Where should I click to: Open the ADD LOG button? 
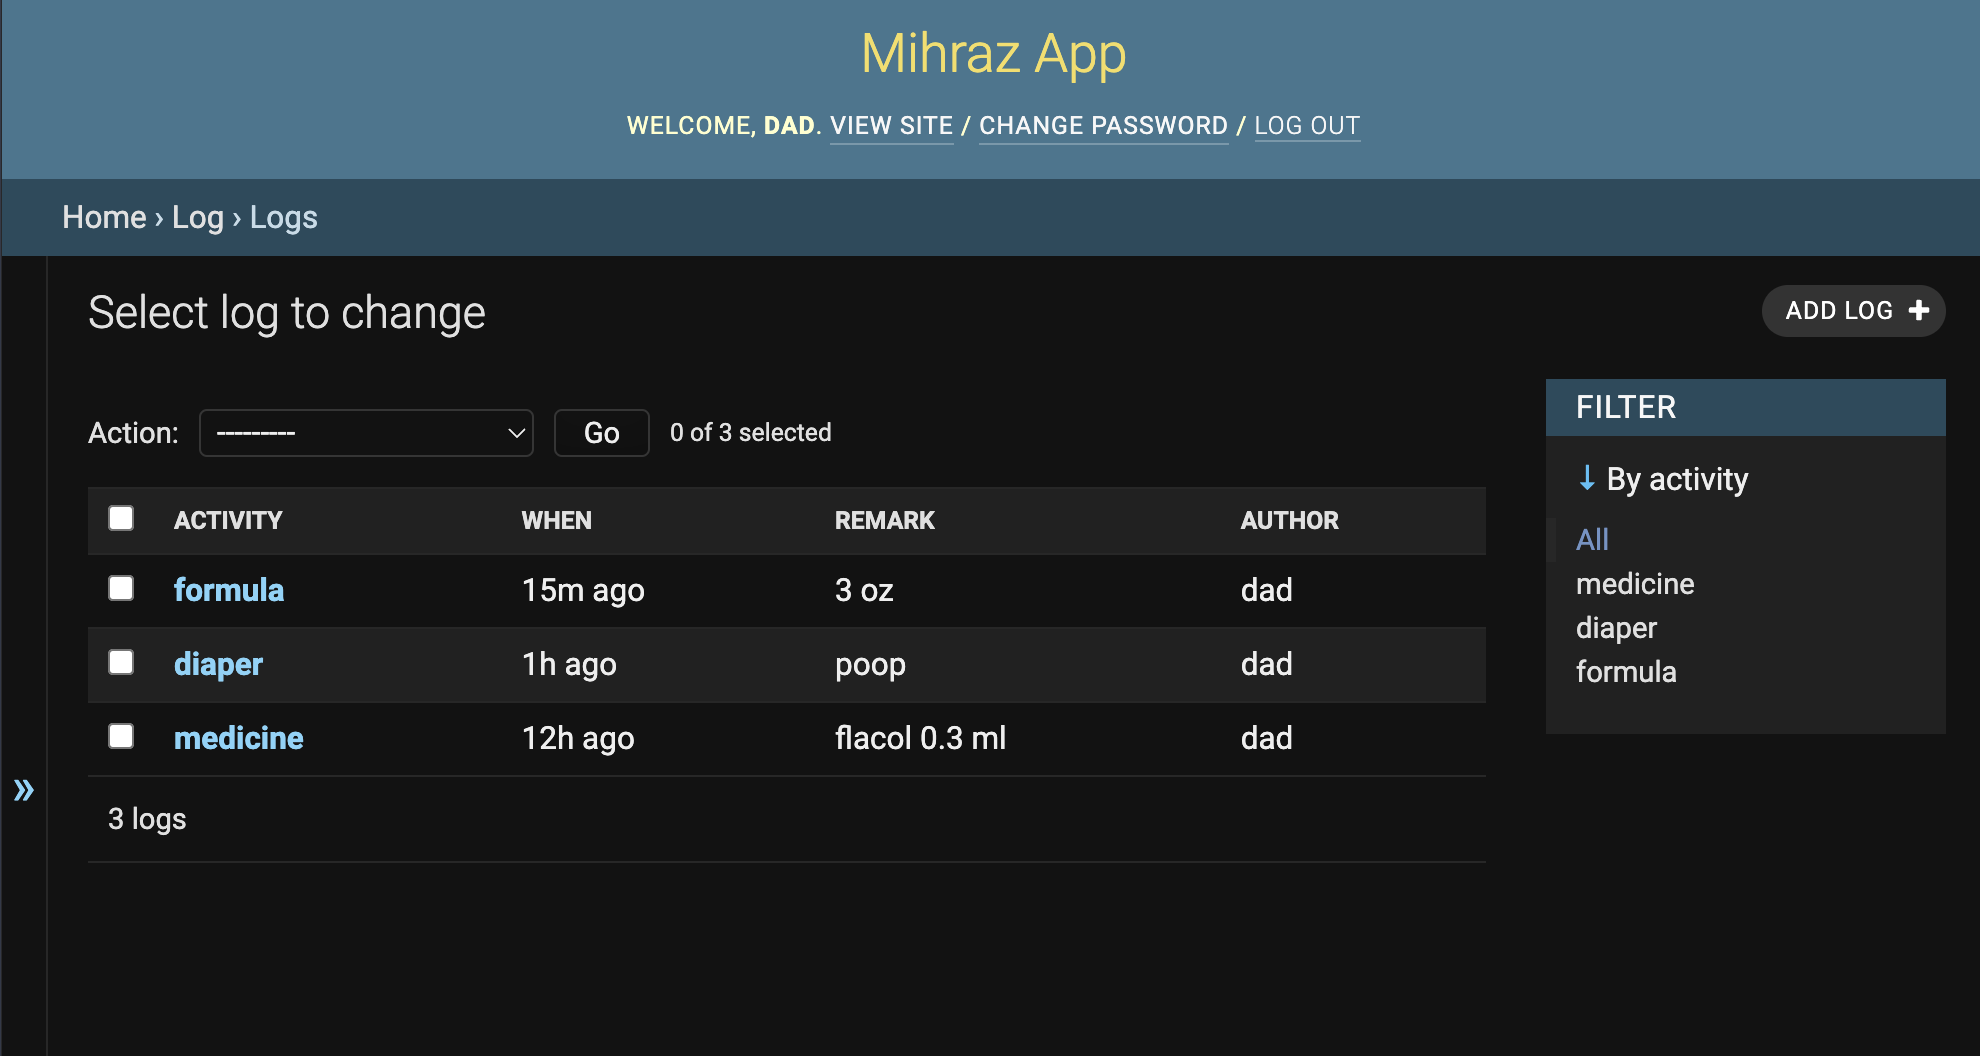[x=1852, y=310]
